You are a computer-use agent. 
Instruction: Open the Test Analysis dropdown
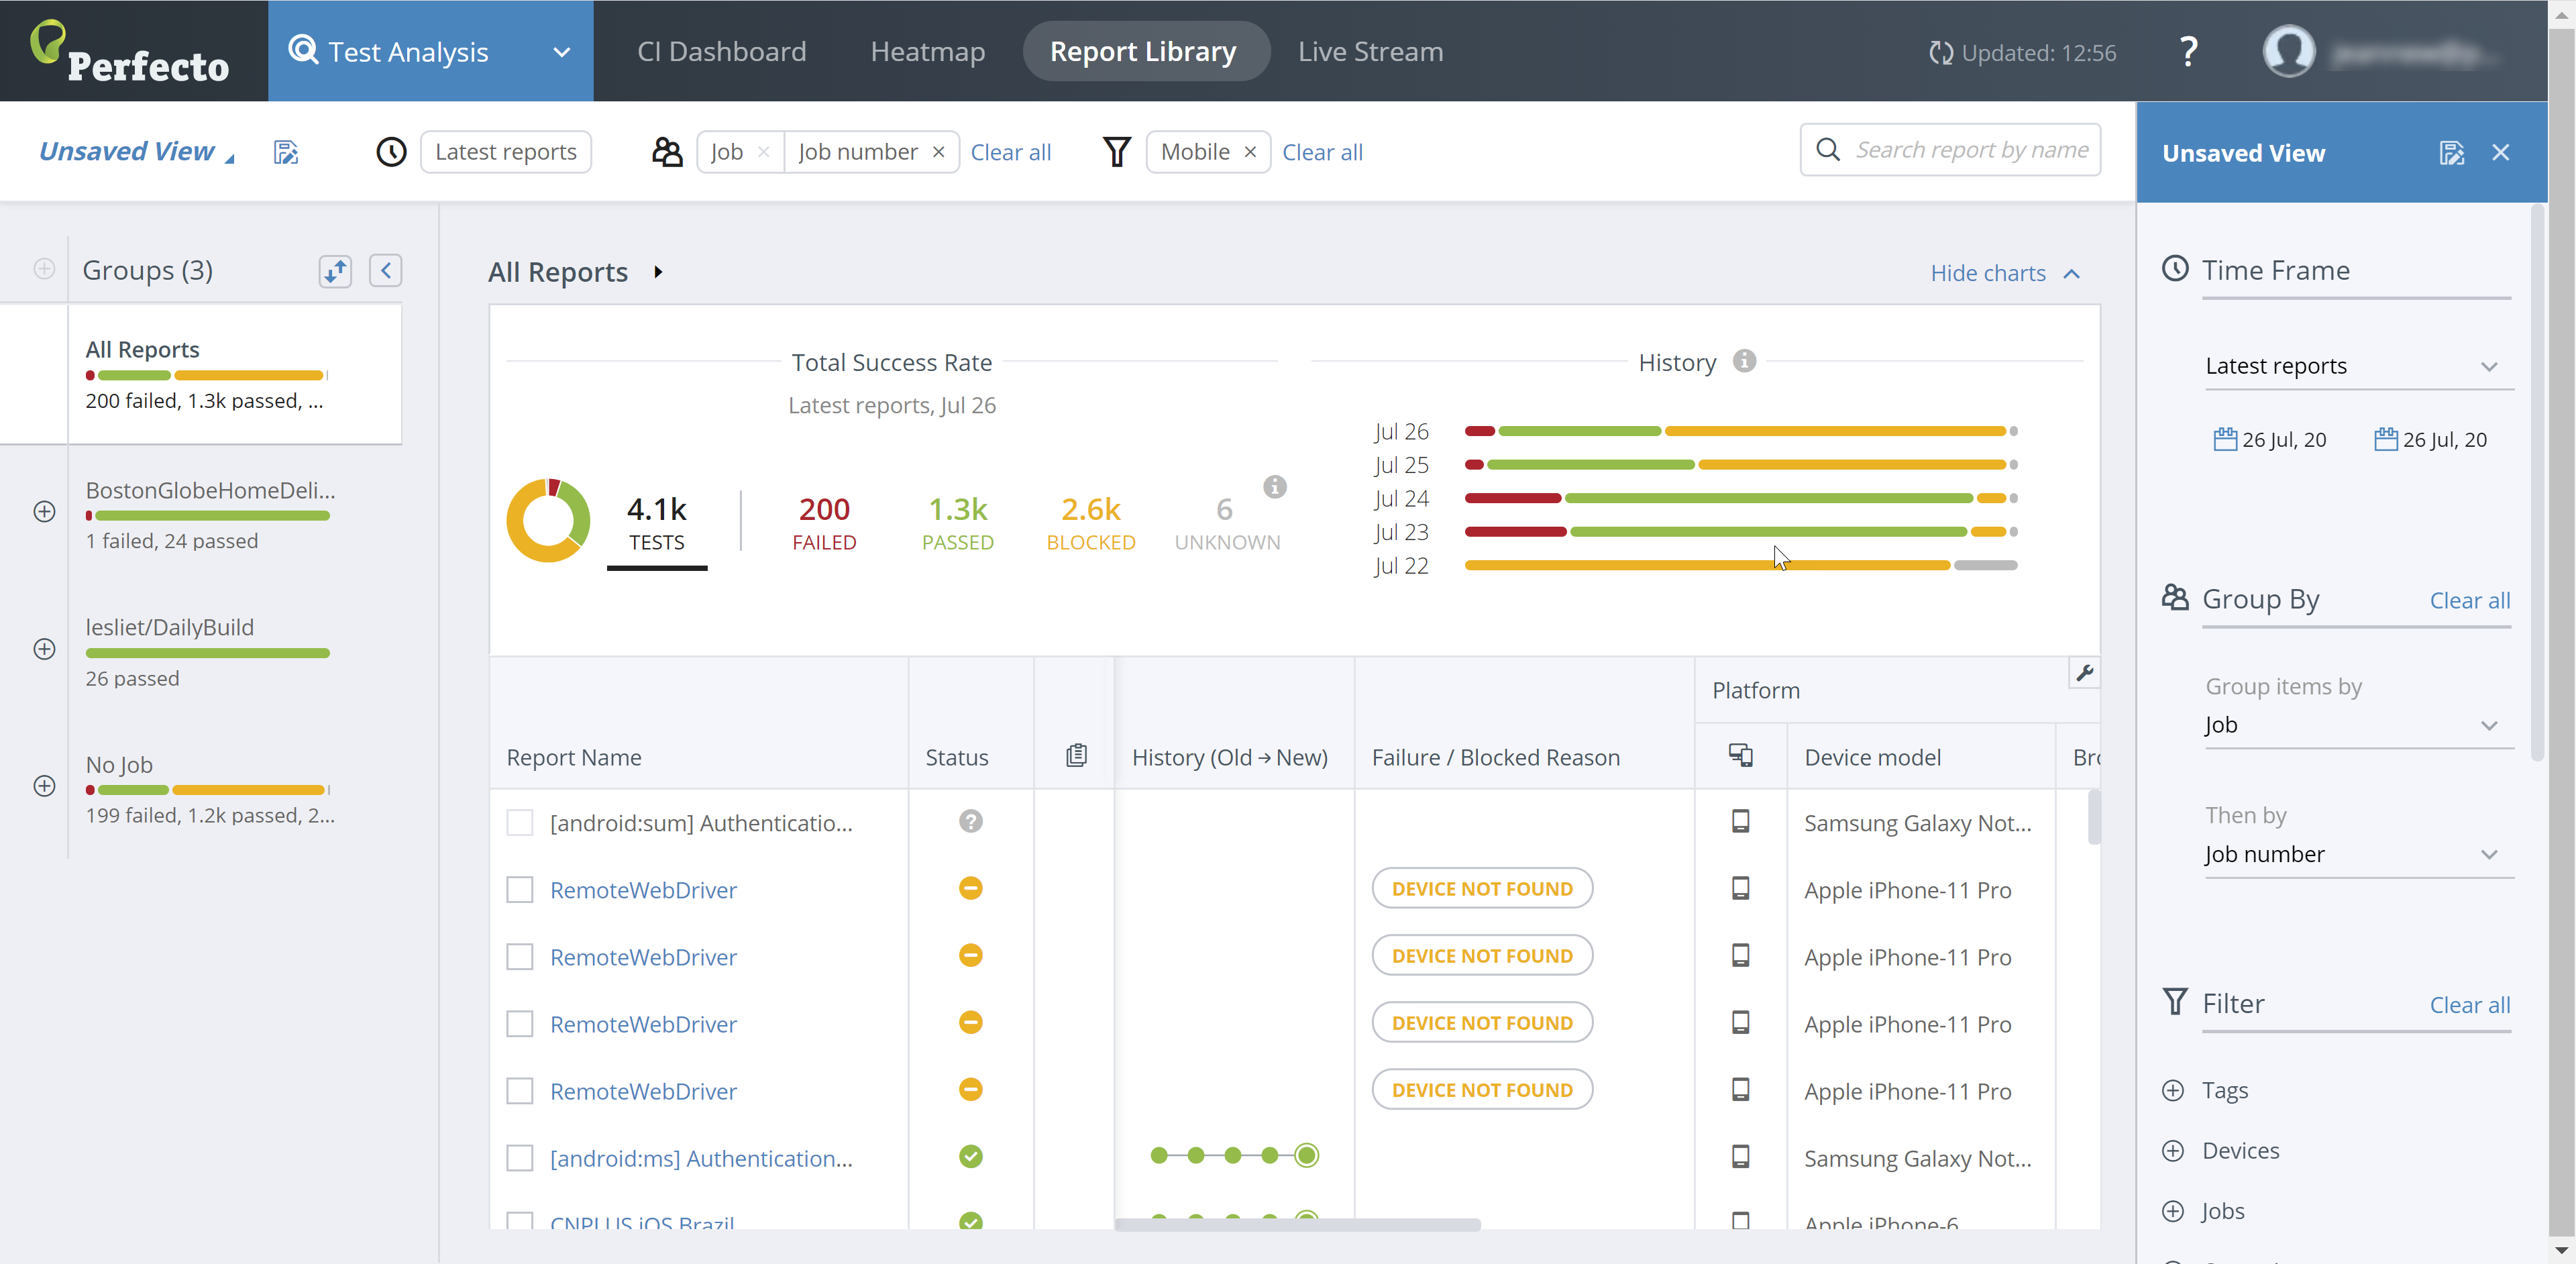(x=561, y=52)
